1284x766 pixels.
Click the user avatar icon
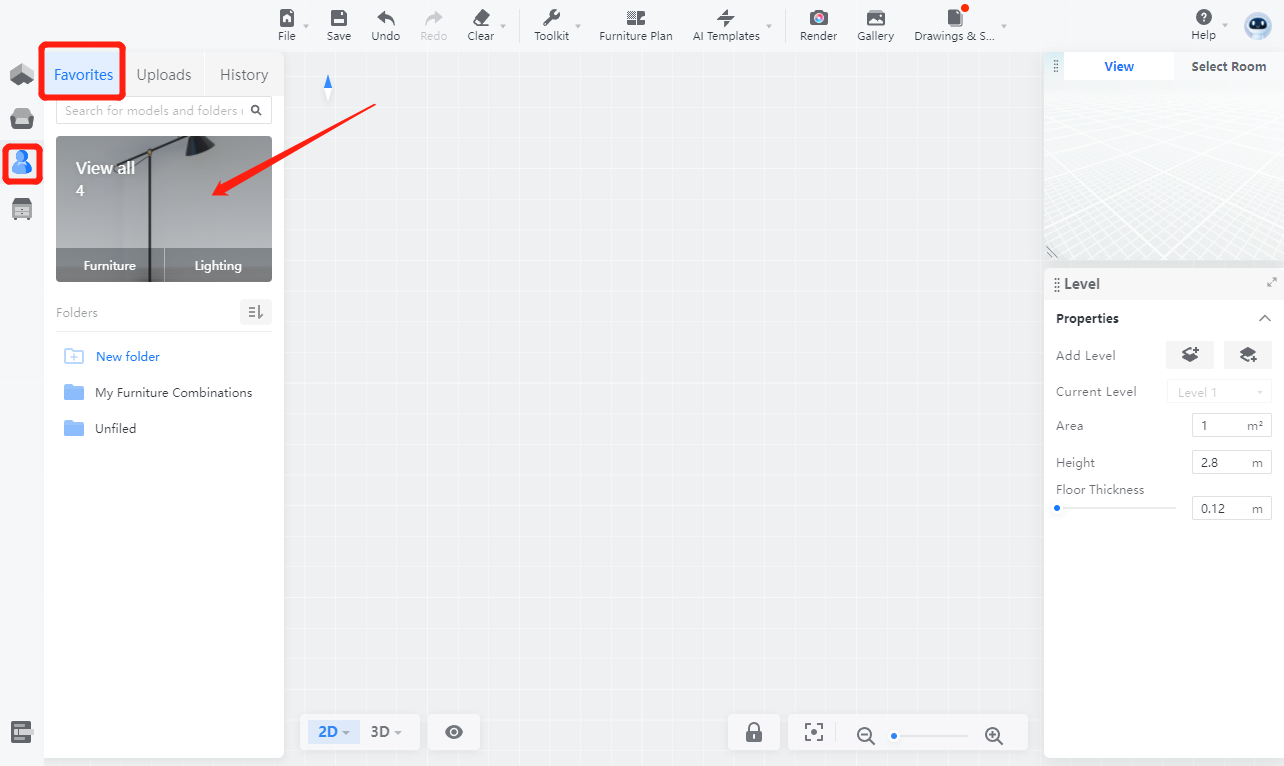1257,26
